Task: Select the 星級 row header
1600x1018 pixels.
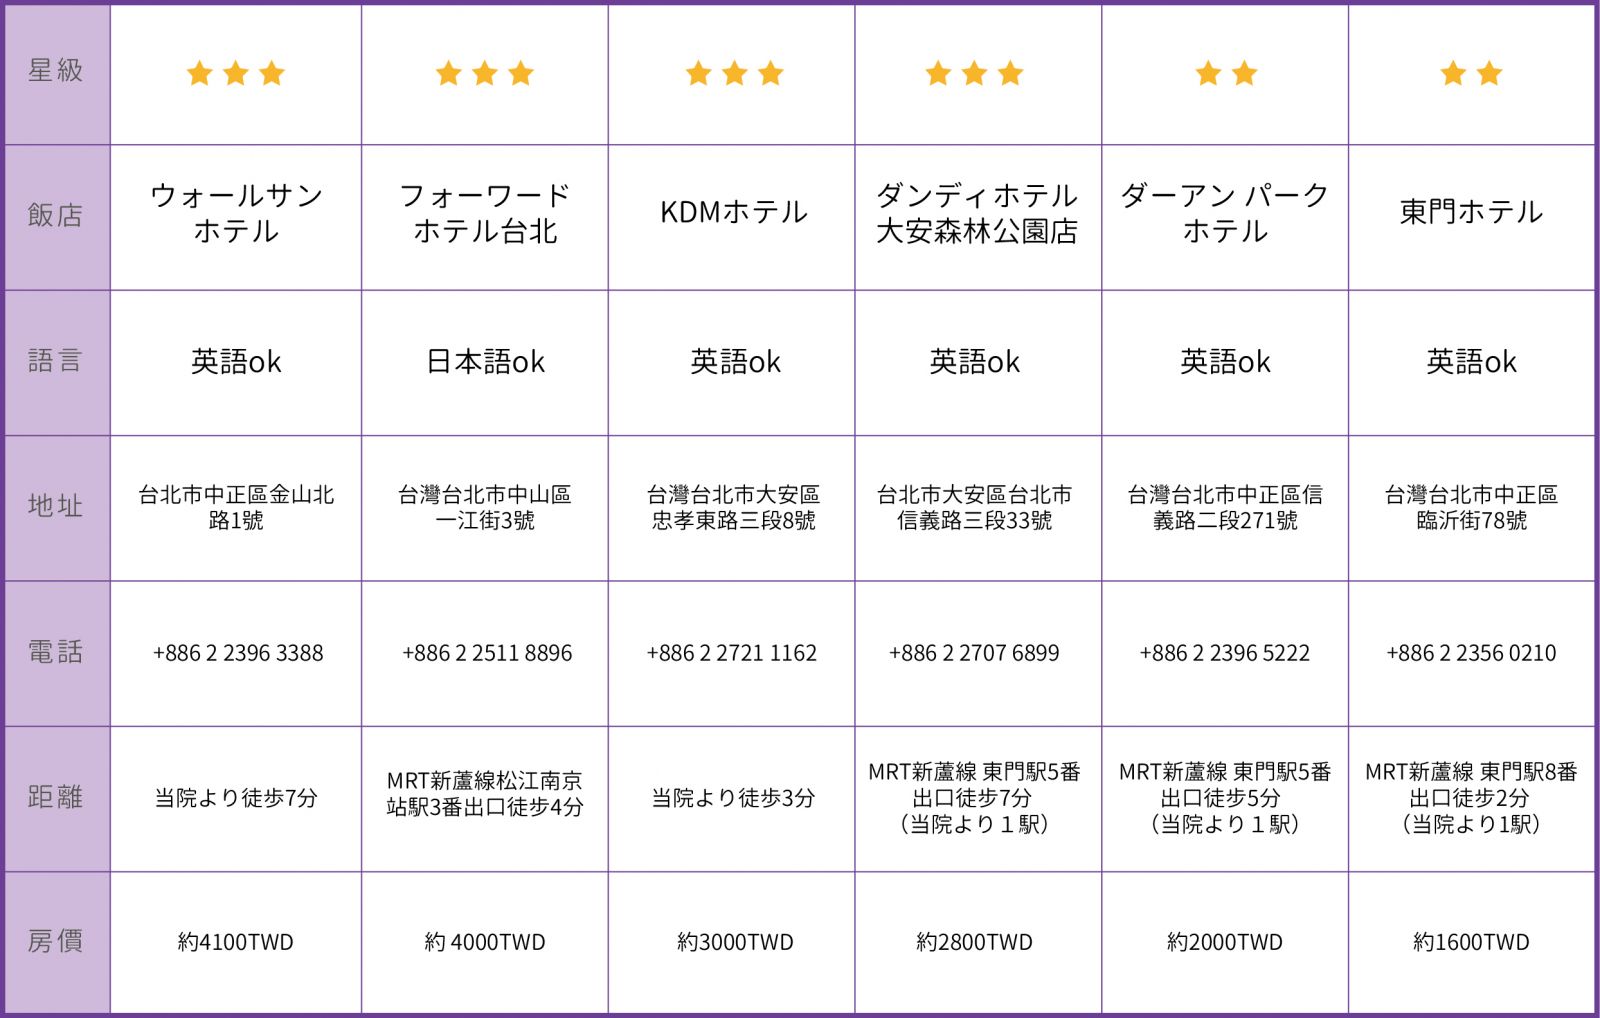Action: (56, 71)
